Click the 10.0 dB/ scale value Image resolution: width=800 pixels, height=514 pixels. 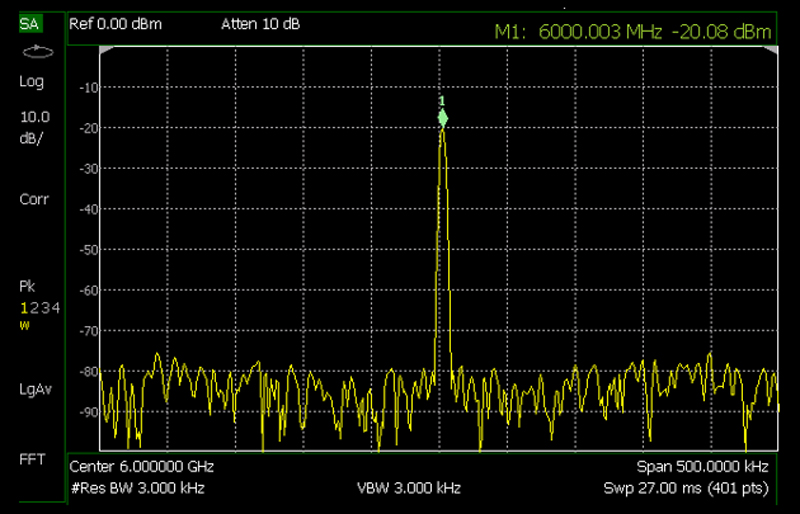coord(35,128)
